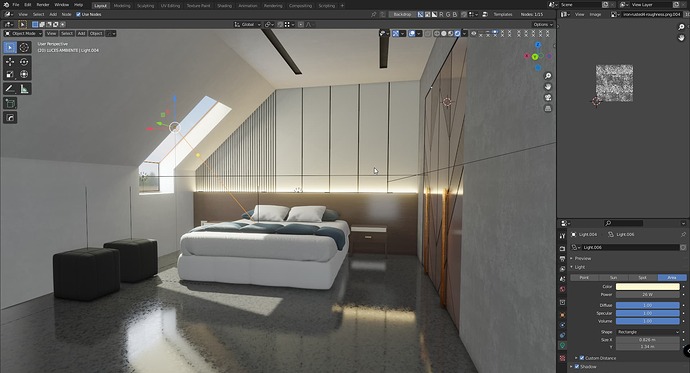This screenshot has height=373, width=690.
Task: Open the Options dropdown in viewport
Action: coord(543,25)
